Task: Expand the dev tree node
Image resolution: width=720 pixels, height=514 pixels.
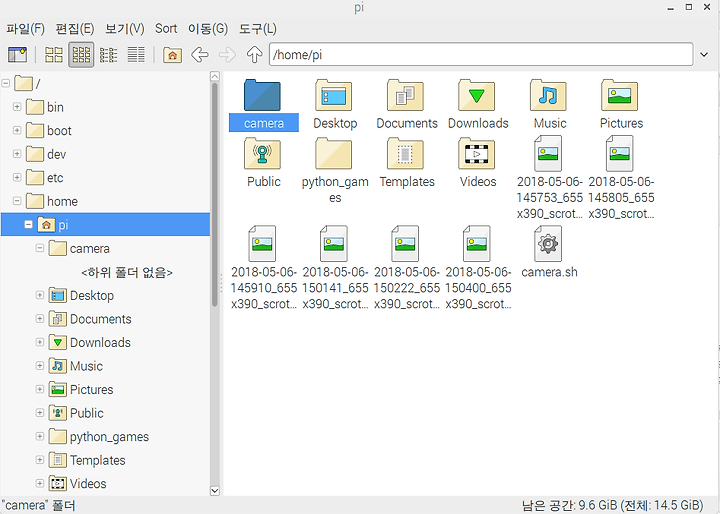Action: pos(17,154)
